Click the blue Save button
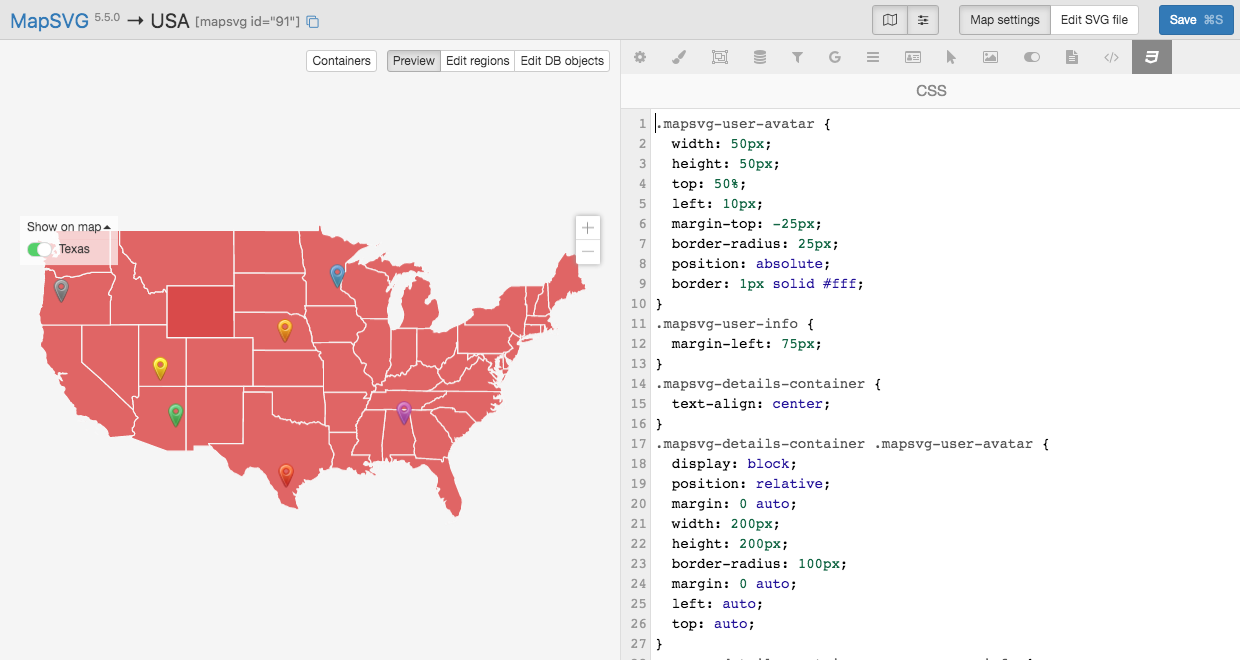The height and width of the screenshot is (660, 1240). (x=1195, y=20)
